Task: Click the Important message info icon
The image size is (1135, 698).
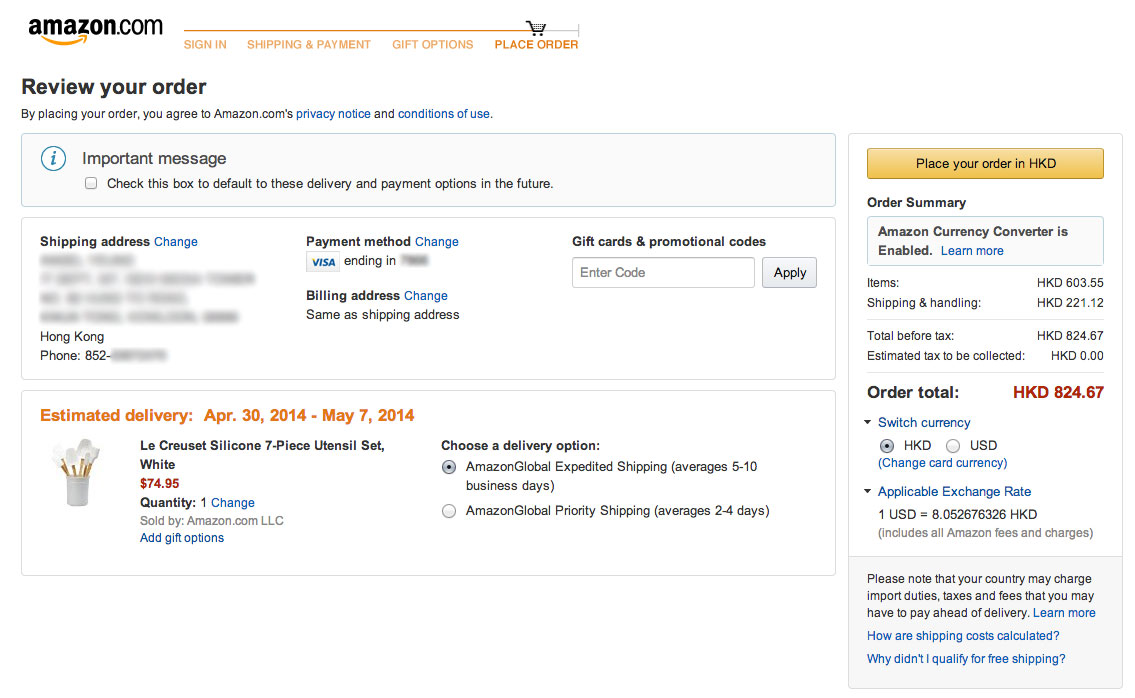Action: 53,158
